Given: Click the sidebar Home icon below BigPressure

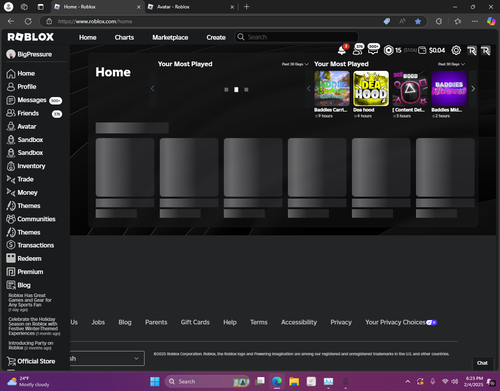Looking at the screenshot, I should pos(11,74).
